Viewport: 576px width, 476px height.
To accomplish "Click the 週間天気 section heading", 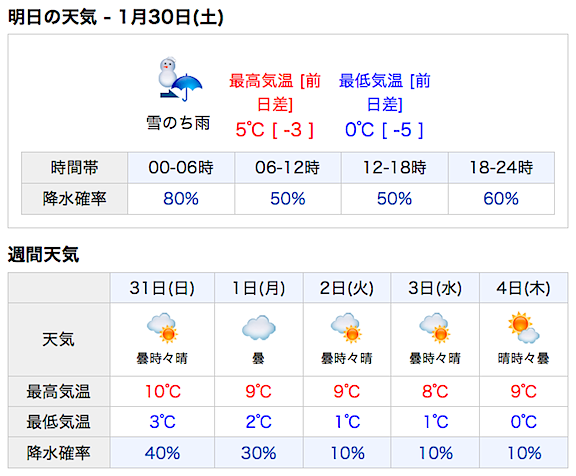I will click(43, 255).
